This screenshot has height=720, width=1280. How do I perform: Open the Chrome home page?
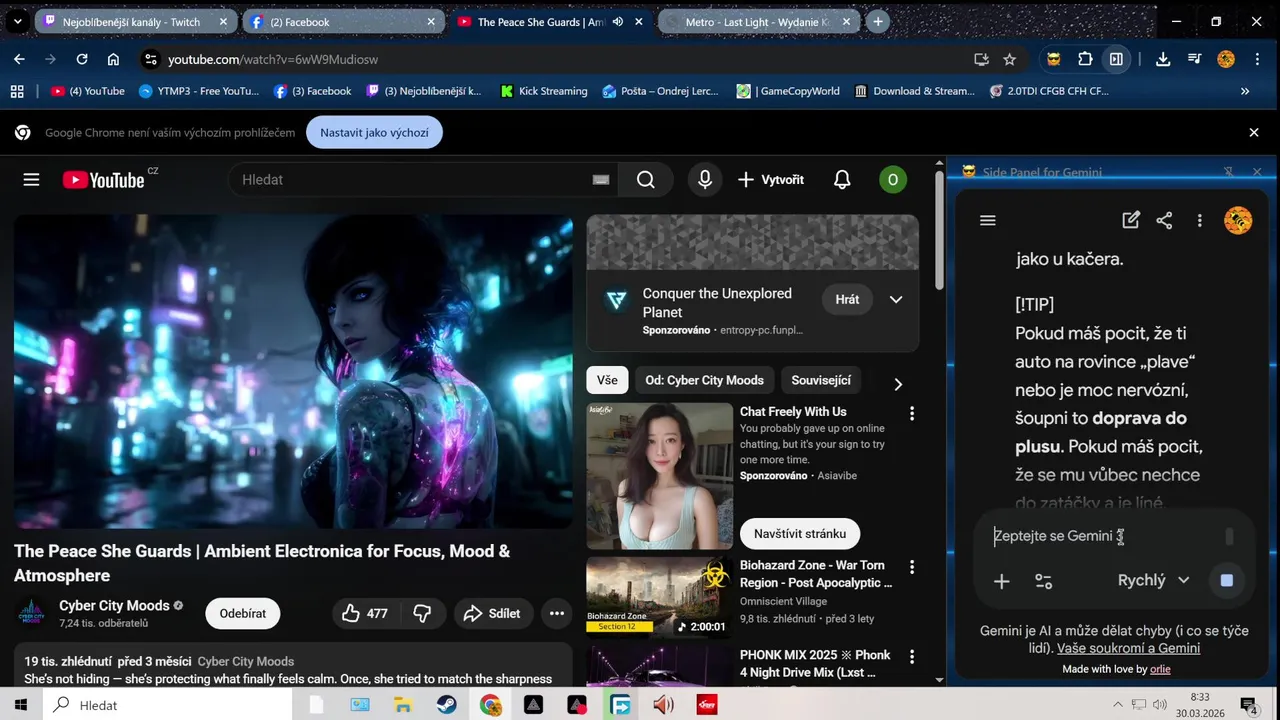[113, 59]
